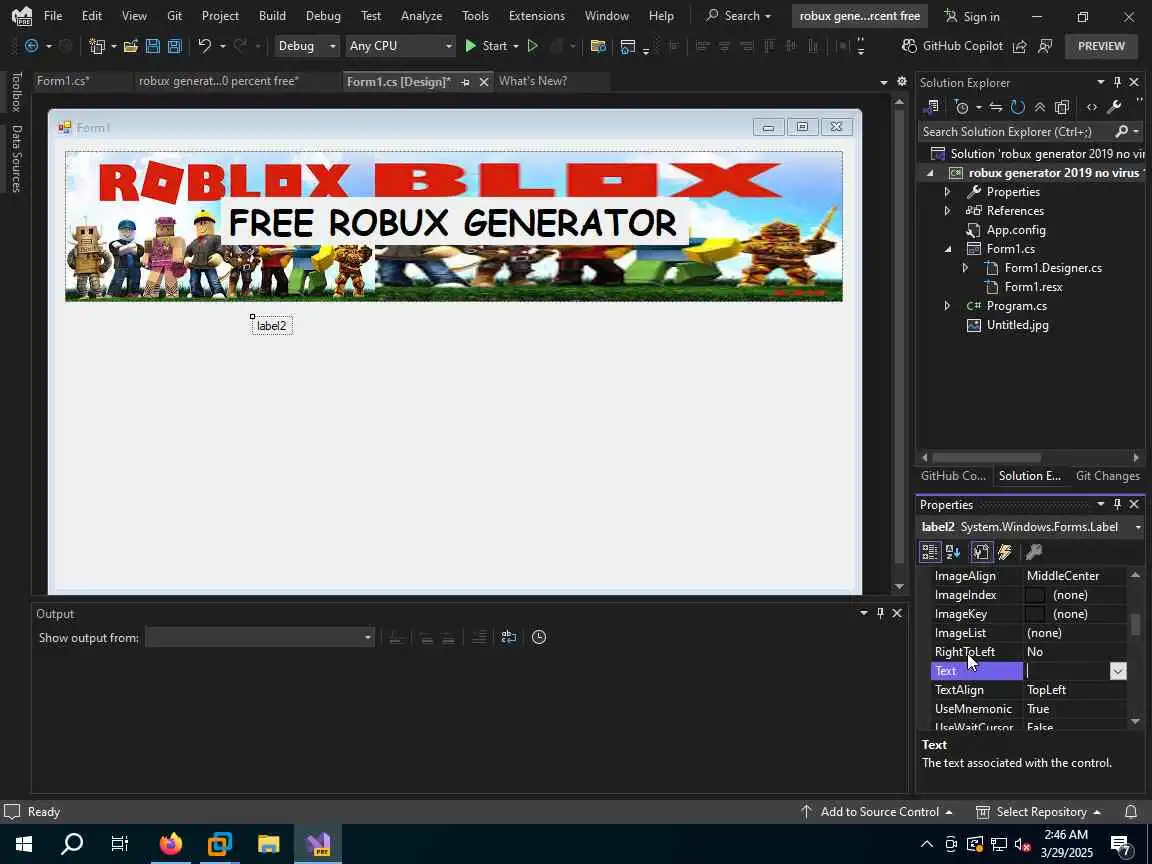Toggle Word Wrap in the Output panel
The image size is (1152, 864).
[508, 637]
